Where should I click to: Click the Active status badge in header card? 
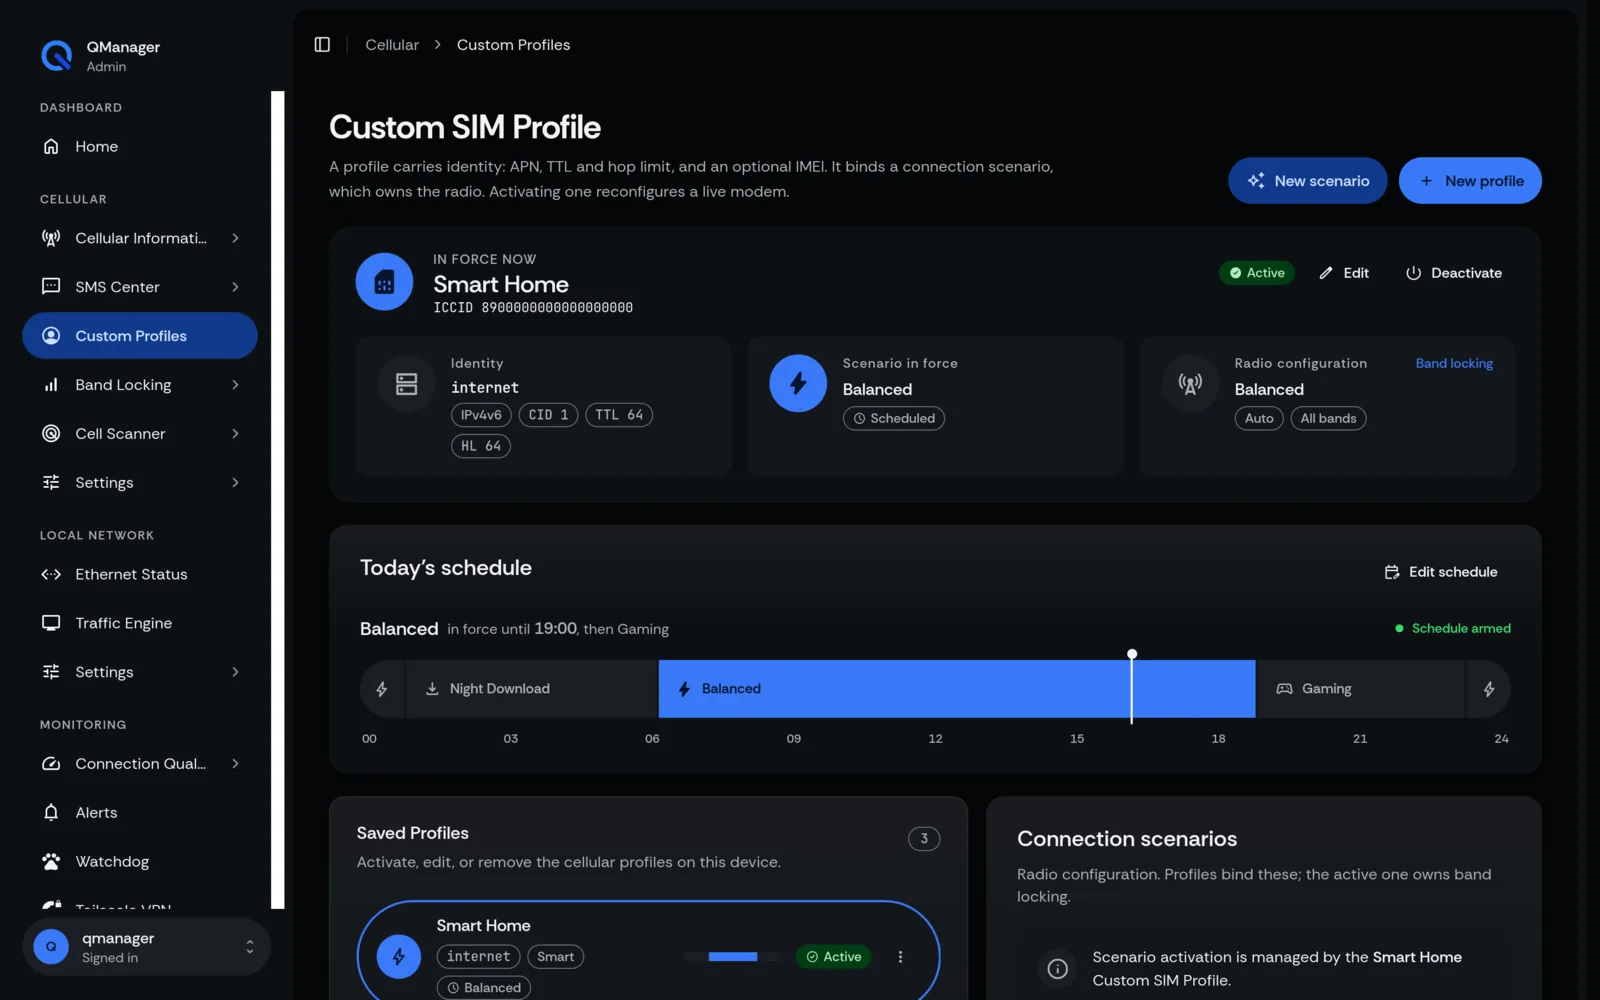[1257, 273]
